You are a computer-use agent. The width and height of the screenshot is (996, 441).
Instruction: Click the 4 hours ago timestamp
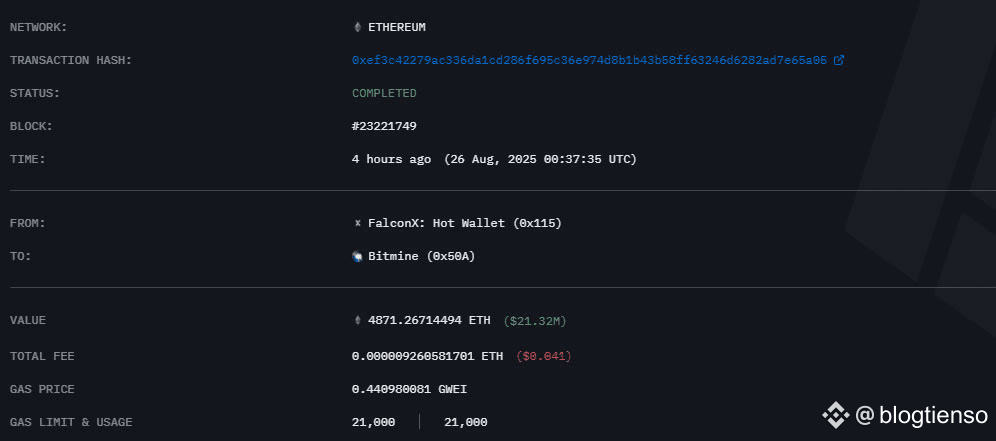(x=391, y=159)
